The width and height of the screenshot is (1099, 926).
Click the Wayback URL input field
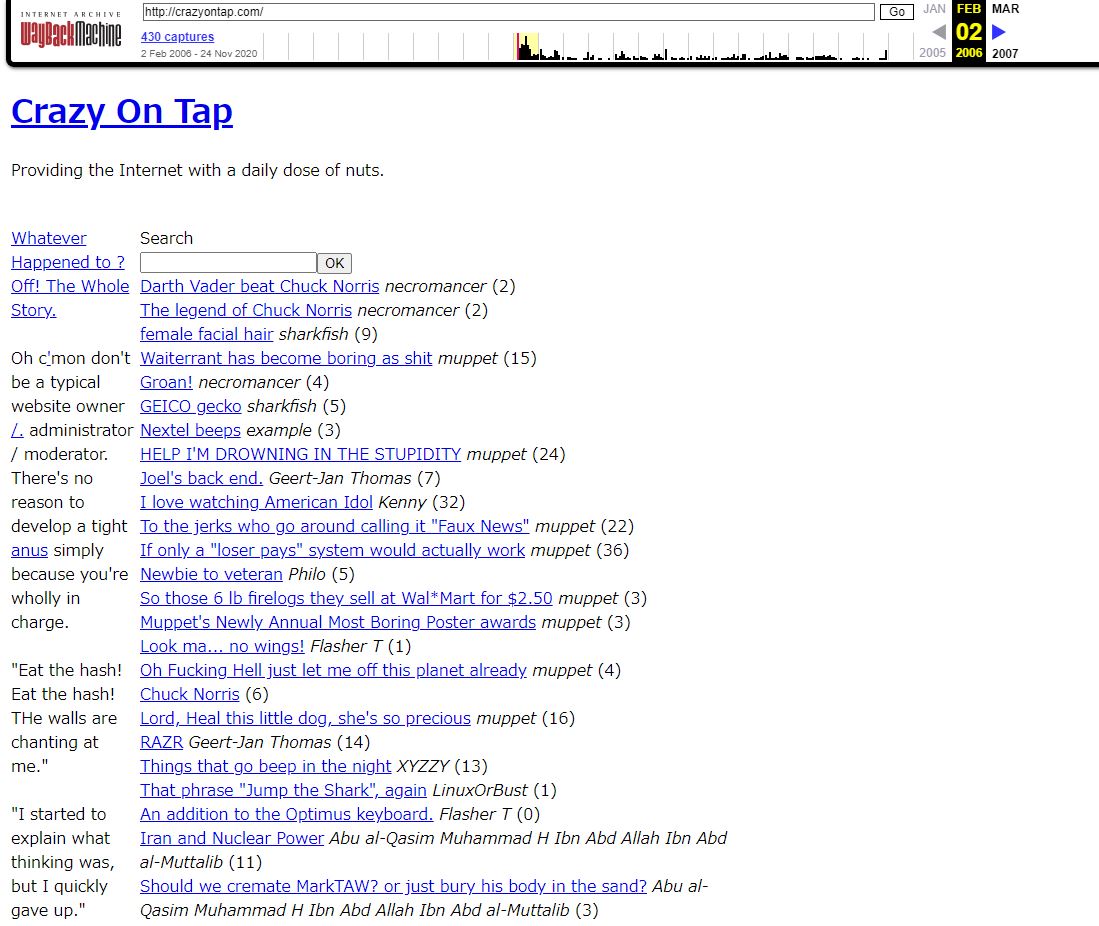point(508,12)
